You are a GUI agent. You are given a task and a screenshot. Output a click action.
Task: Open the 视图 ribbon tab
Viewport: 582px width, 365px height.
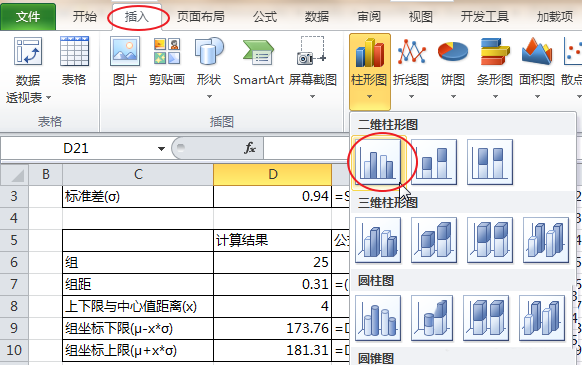pos(421,17)
